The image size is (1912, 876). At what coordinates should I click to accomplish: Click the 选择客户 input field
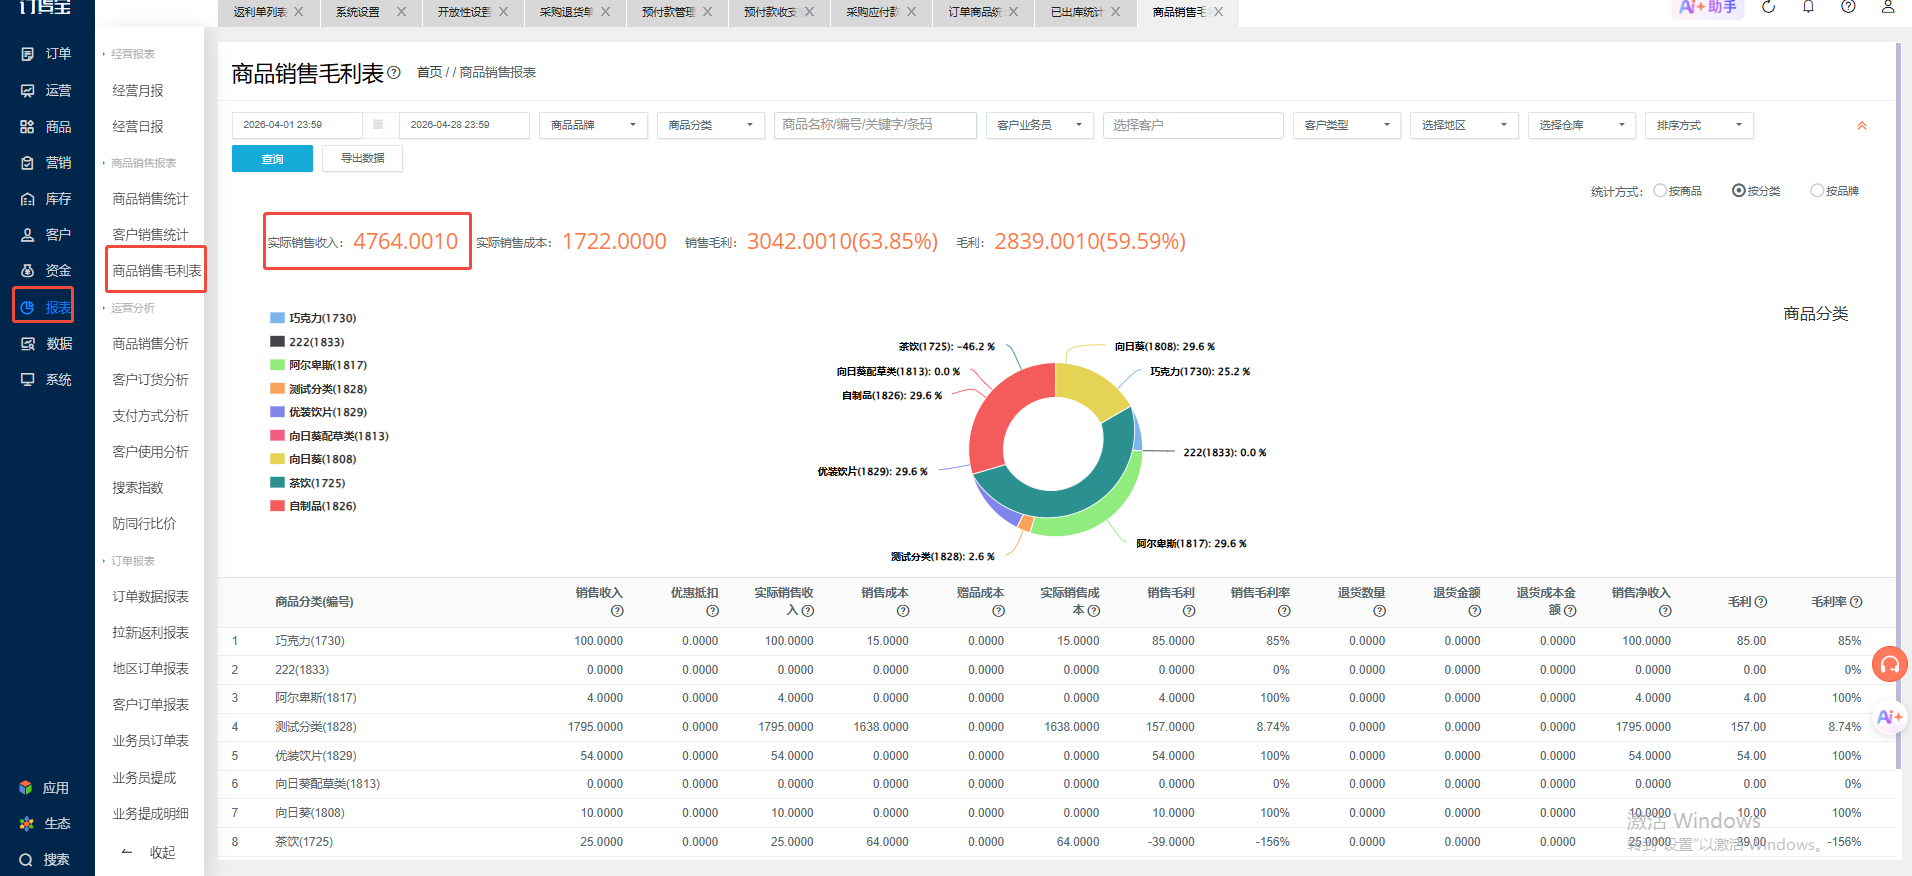point(1194,125)
